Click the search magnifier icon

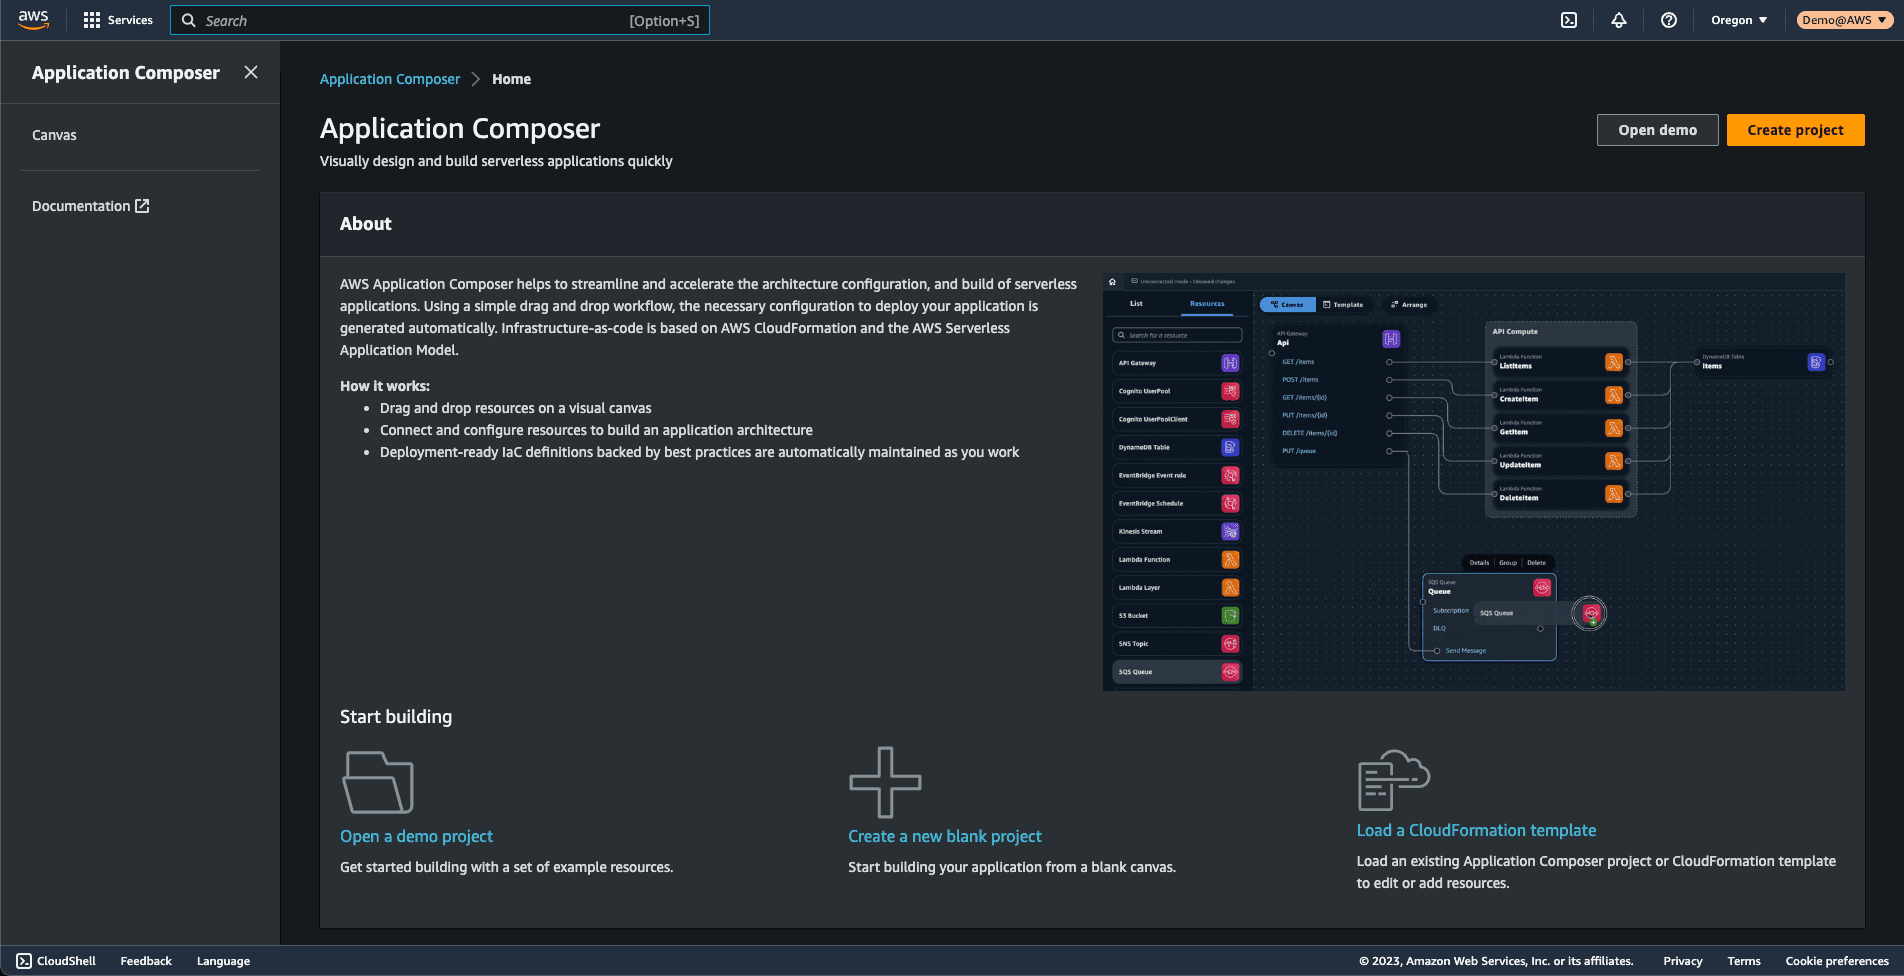pyautogui.click(x=188, y=20)
